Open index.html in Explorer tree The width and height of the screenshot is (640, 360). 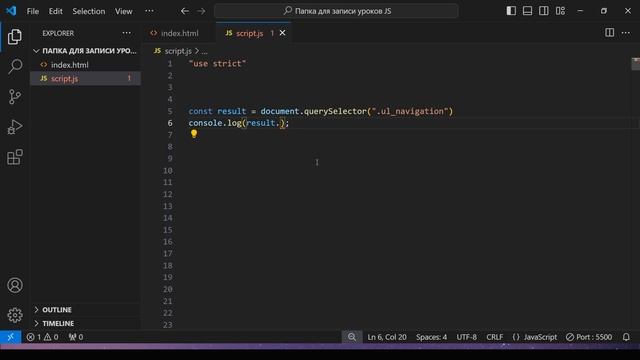pos(85,64)
